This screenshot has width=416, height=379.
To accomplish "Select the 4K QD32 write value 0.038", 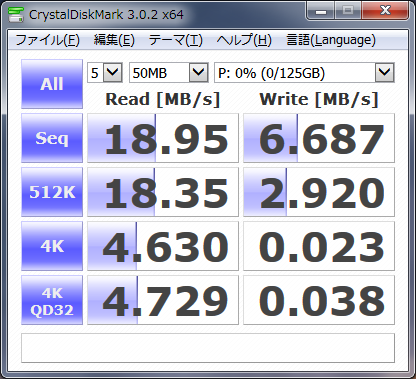I will pyautogui.click(x=319, y=300).
